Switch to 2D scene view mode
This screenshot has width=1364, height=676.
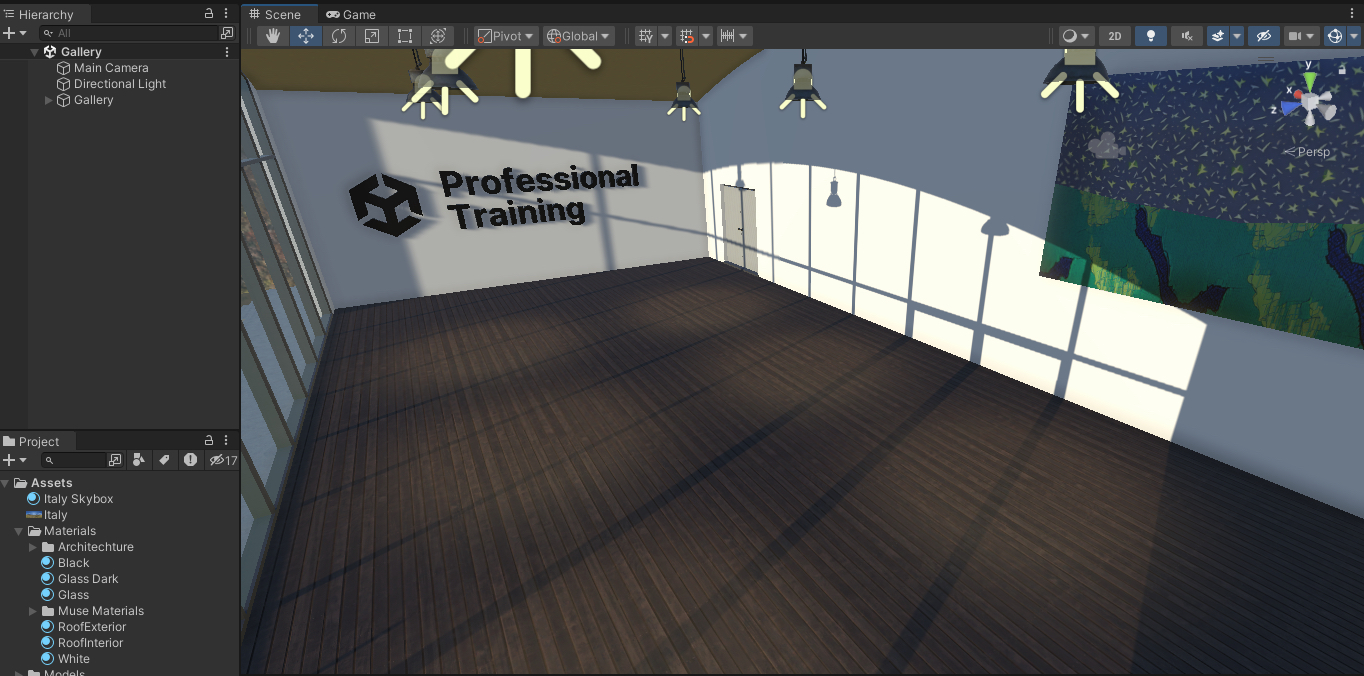click(x=1115, y=35)
